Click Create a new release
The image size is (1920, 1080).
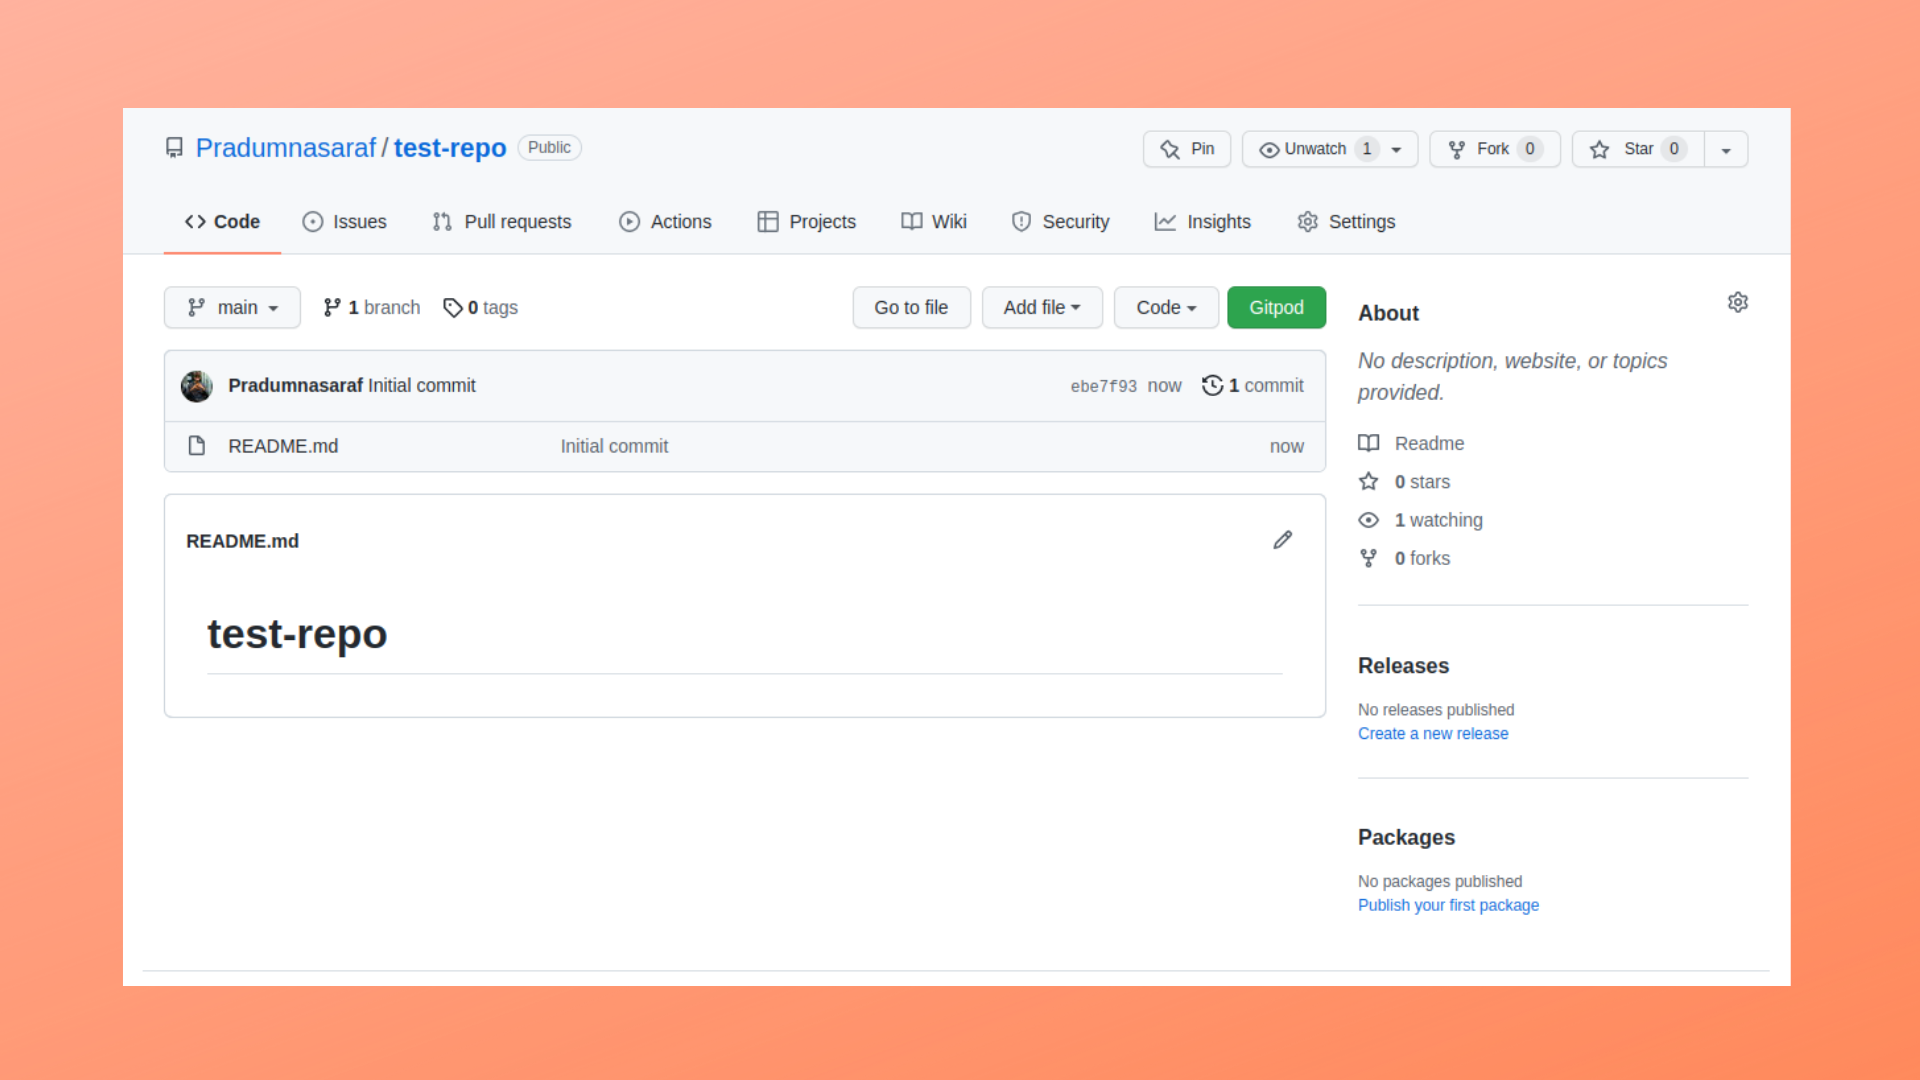1433,734
